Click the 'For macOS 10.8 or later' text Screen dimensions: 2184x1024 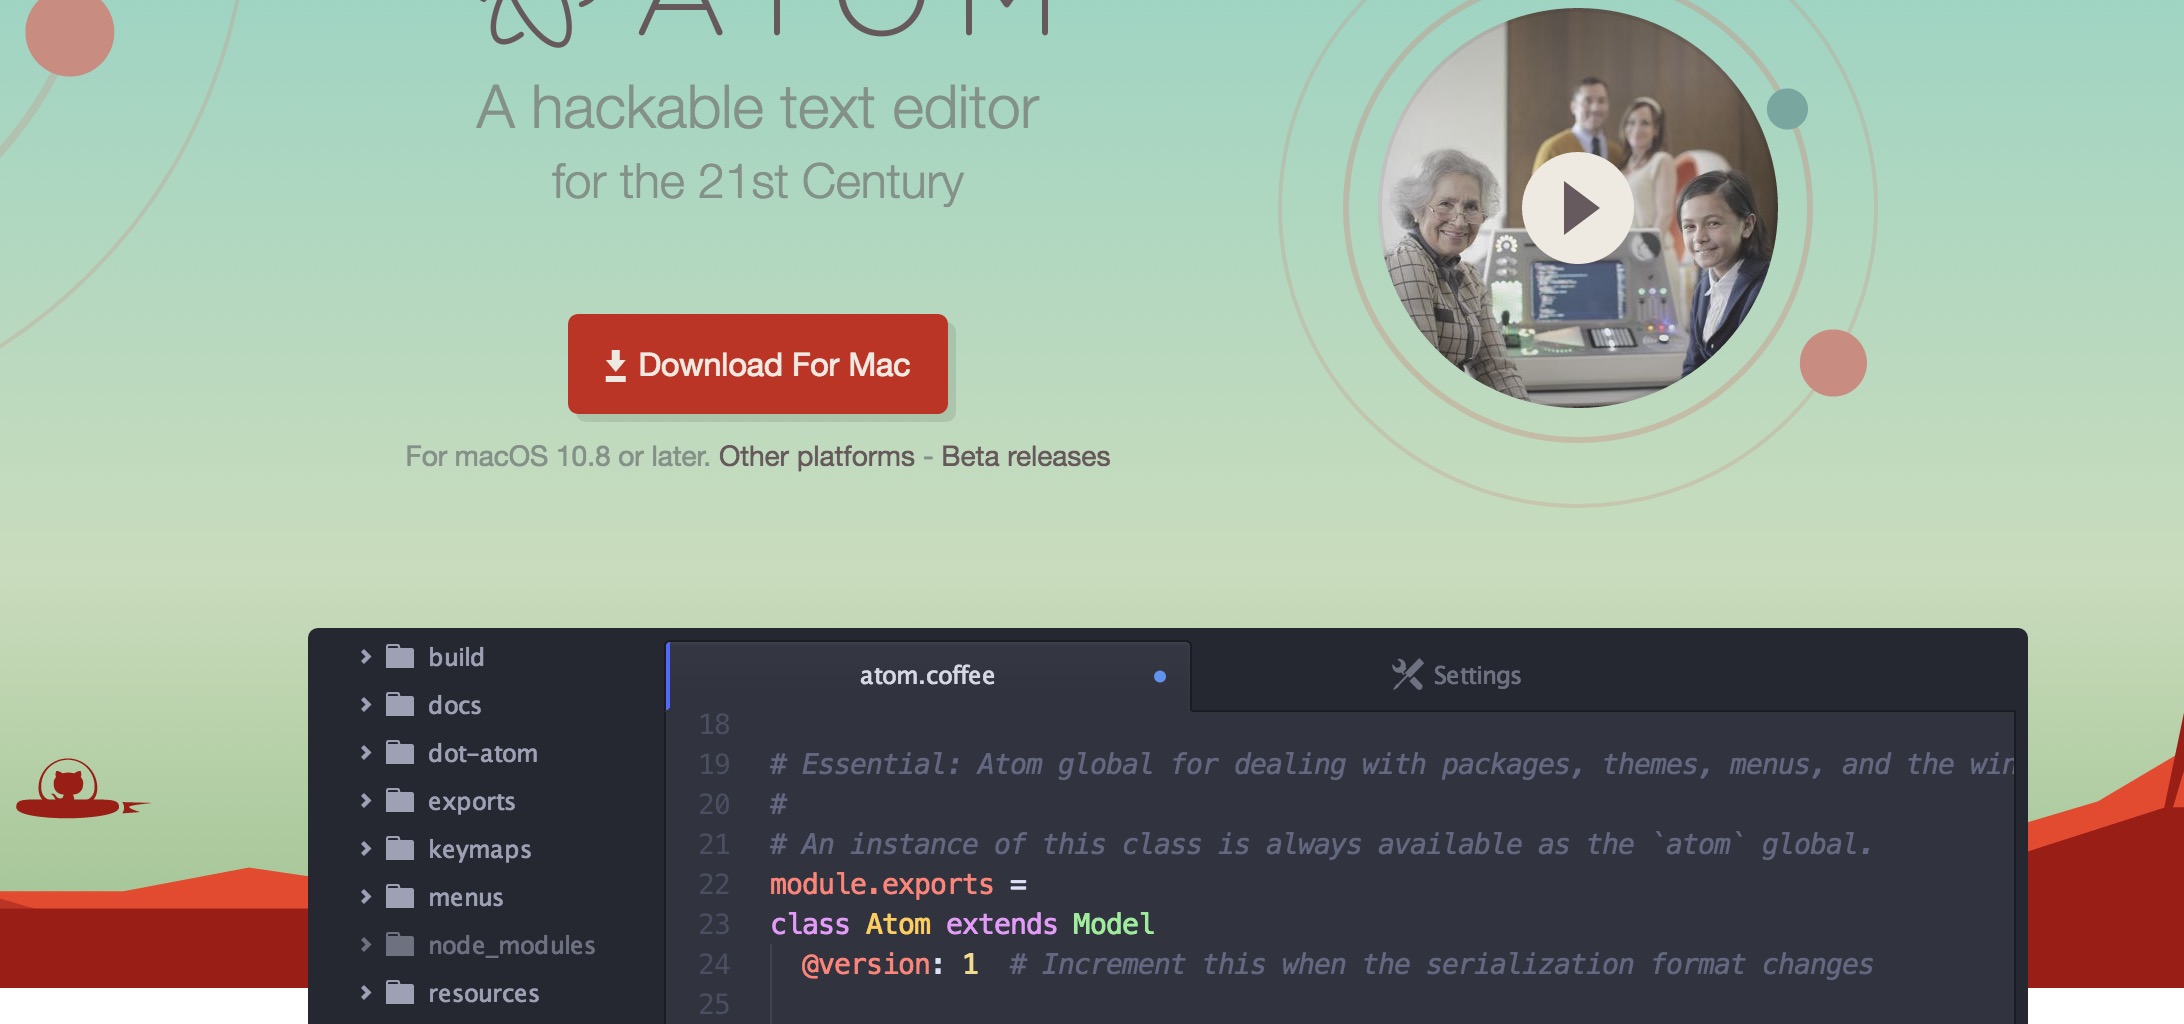(x=557, y=457)
